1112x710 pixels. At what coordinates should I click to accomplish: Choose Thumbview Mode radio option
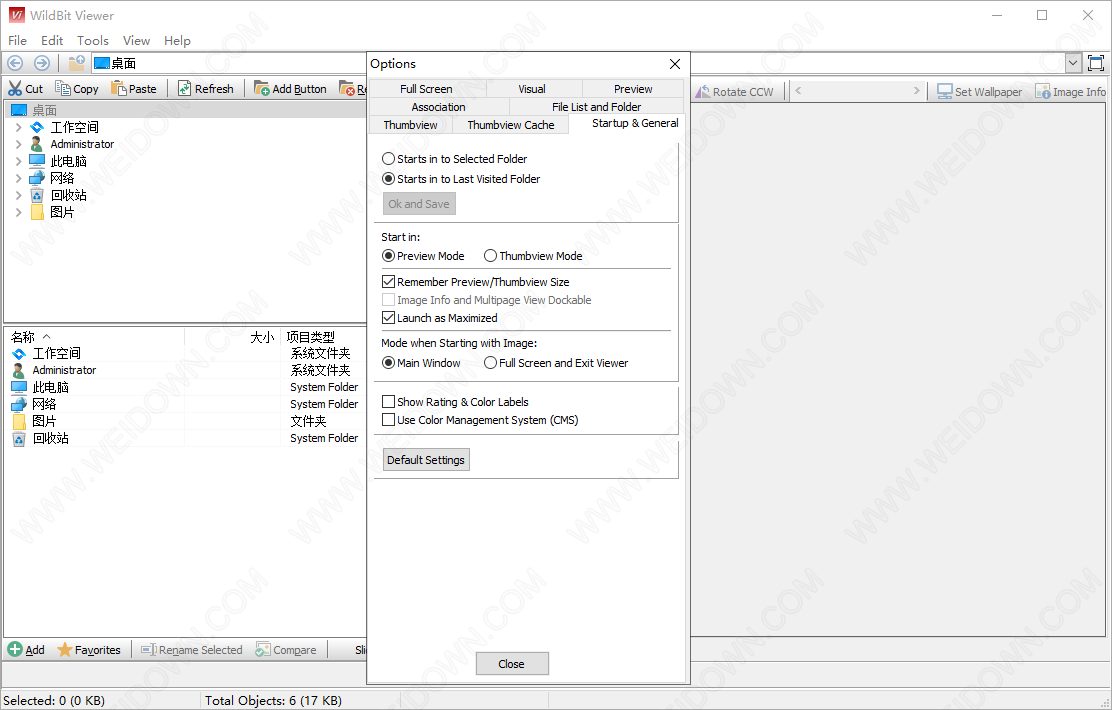[x=490, y=256]
